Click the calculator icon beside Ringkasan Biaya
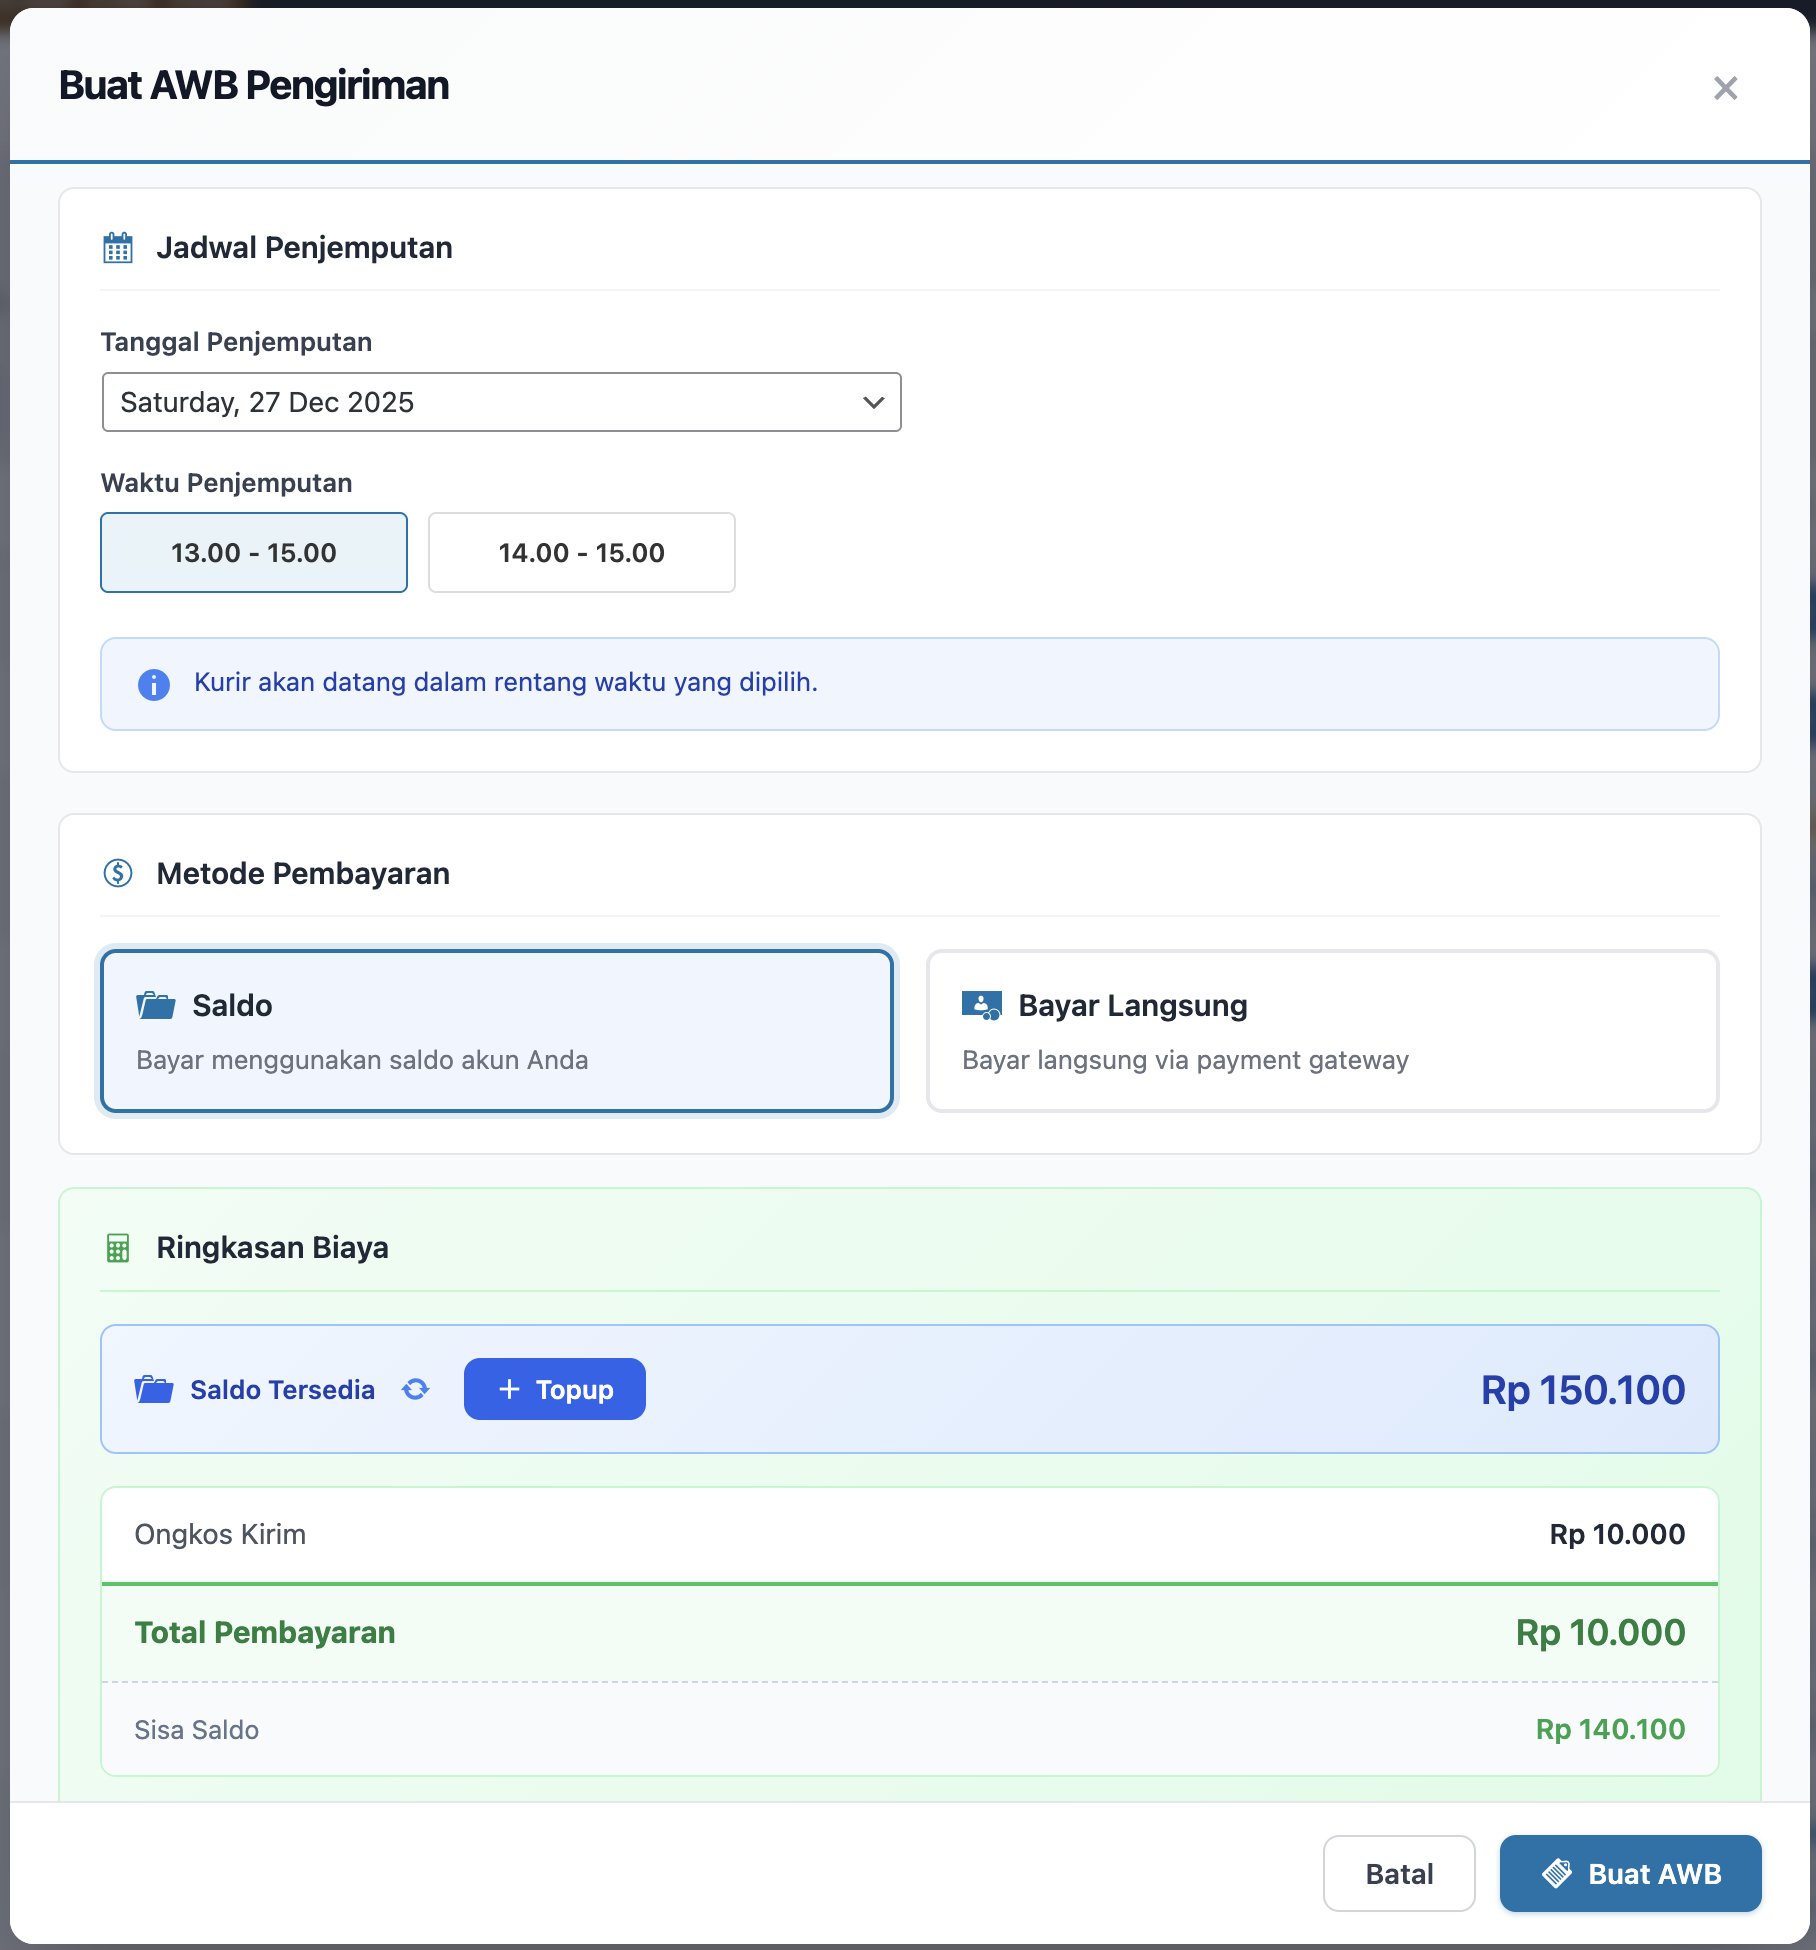This screenshot has height=1950, width=1816. coord(118,1248)
